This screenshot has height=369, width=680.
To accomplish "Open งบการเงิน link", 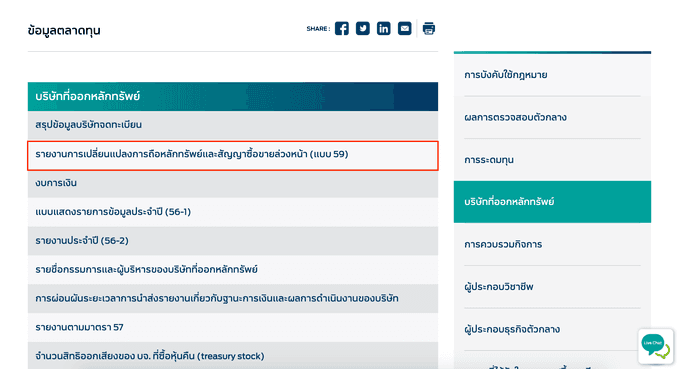I will point(233,183).
